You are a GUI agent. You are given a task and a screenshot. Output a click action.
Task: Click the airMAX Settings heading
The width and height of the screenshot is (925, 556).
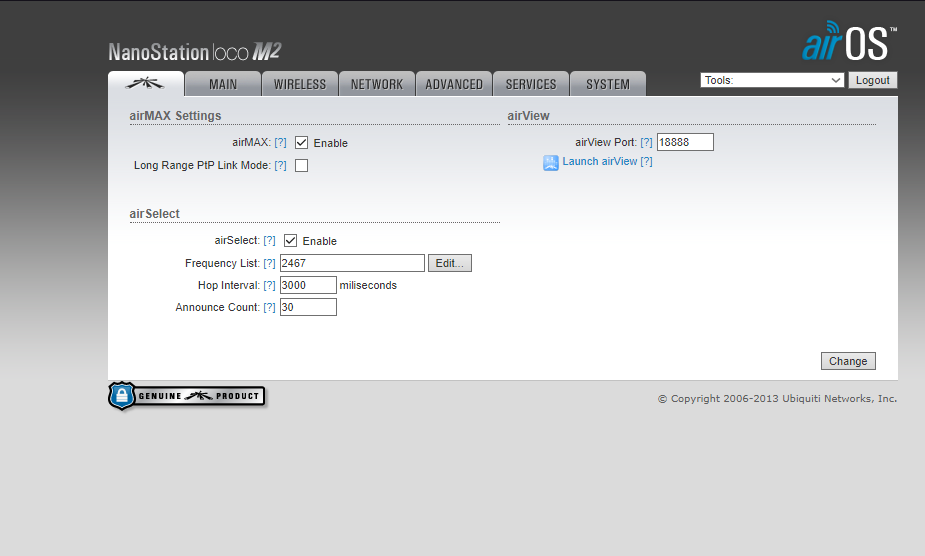click(x=175, y=116)
